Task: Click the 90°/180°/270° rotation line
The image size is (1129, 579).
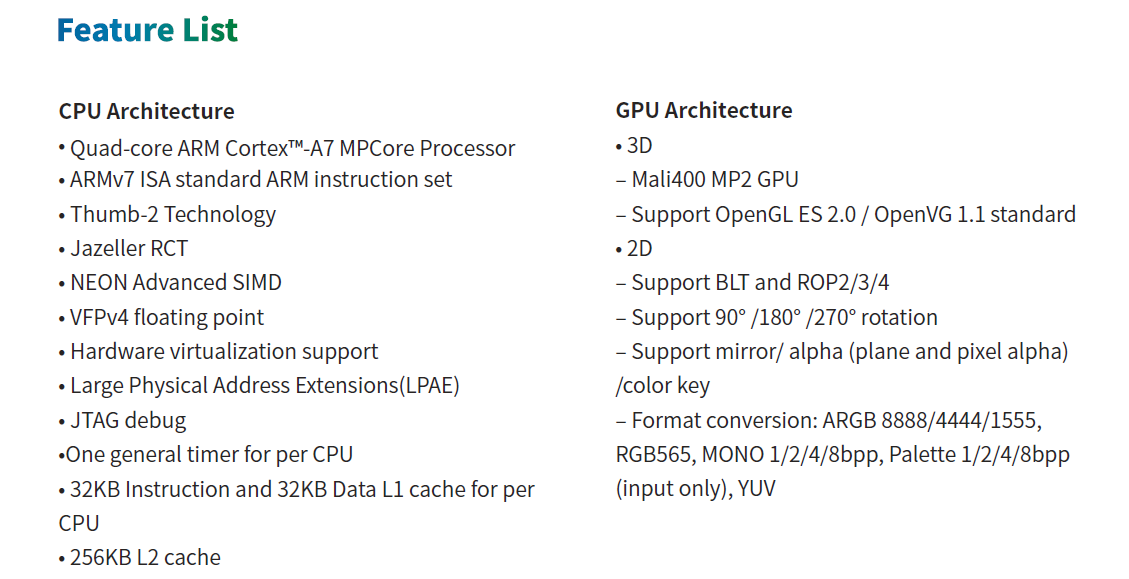Action: (x=784, y=318)
